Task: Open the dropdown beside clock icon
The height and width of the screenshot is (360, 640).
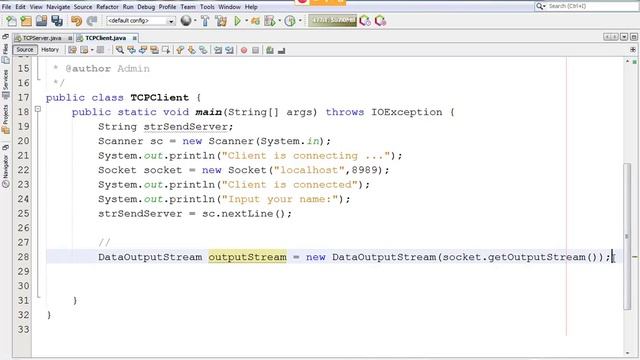Action: pos(300,21)
